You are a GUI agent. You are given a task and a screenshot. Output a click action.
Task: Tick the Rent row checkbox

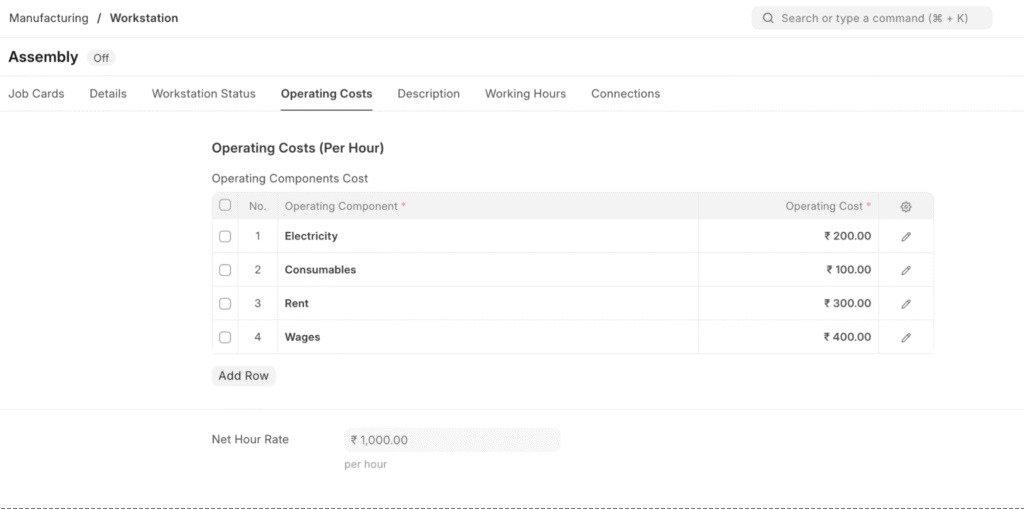(x=225, y=304)
